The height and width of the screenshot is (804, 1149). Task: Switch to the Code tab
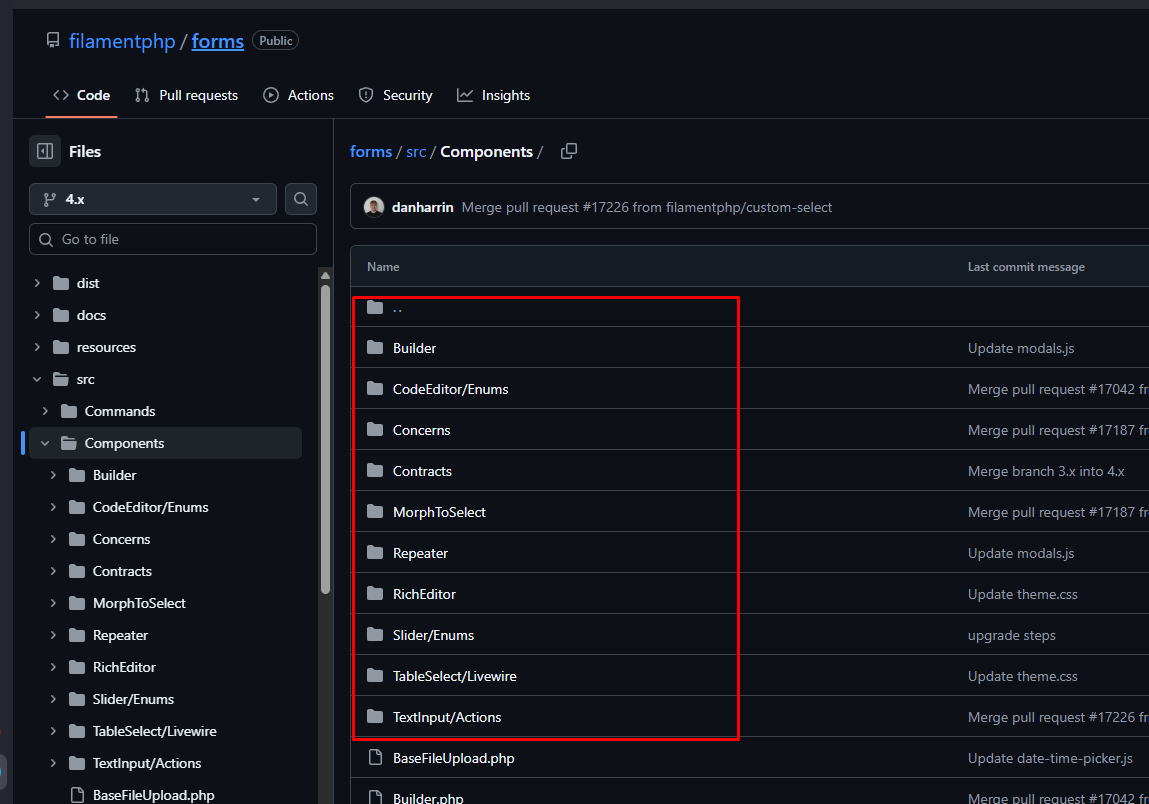click(x=81, y=95)
